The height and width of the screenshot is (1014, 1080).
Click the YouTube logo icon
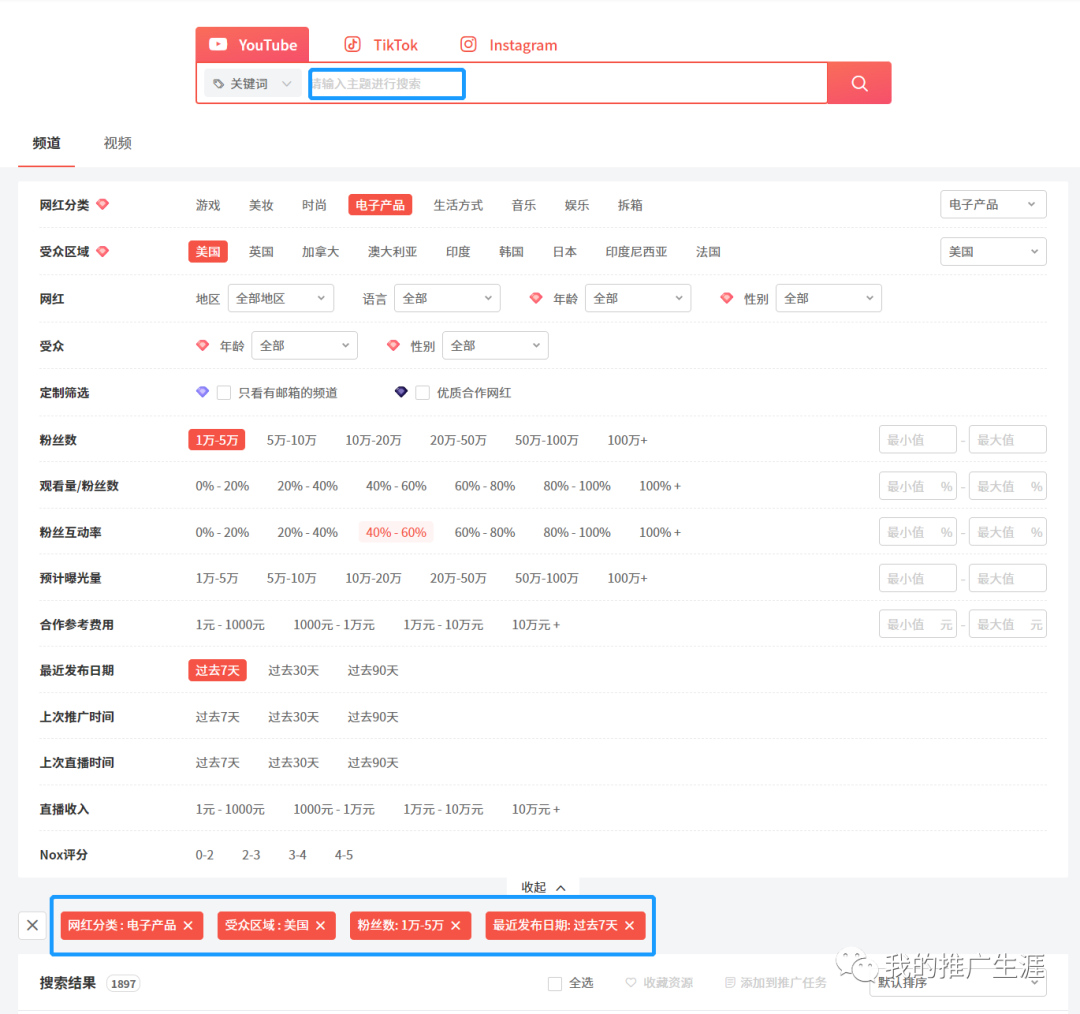pos(218,44)
